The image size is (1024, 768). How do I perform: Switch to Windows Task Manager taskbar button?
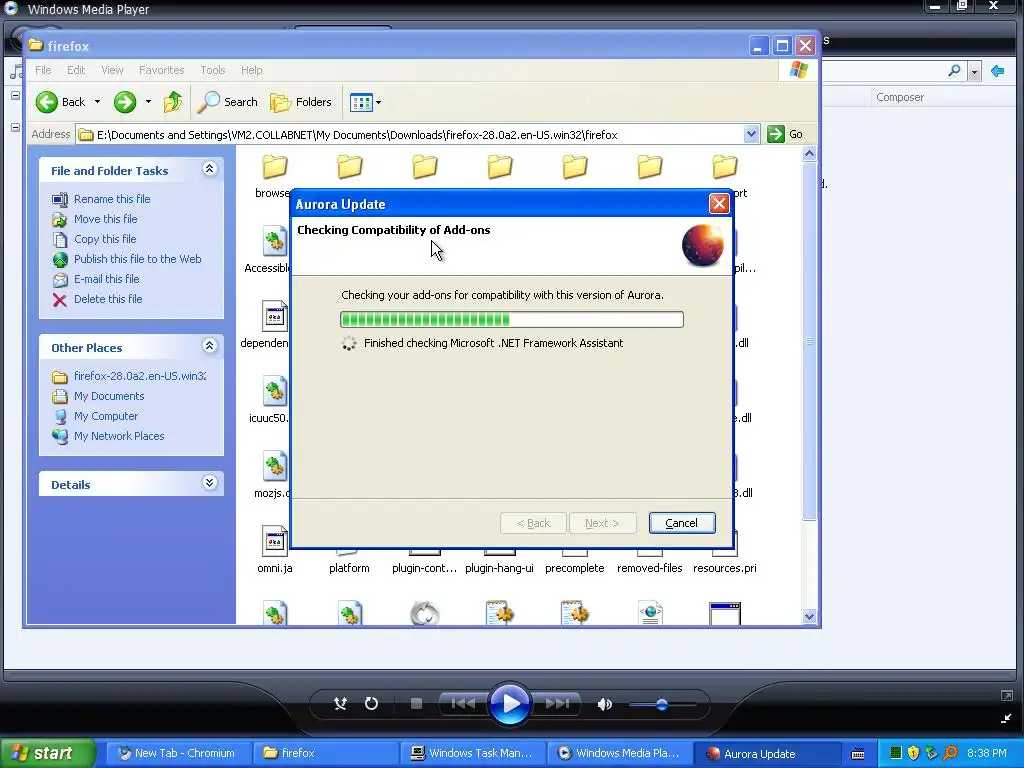[472, 753]
